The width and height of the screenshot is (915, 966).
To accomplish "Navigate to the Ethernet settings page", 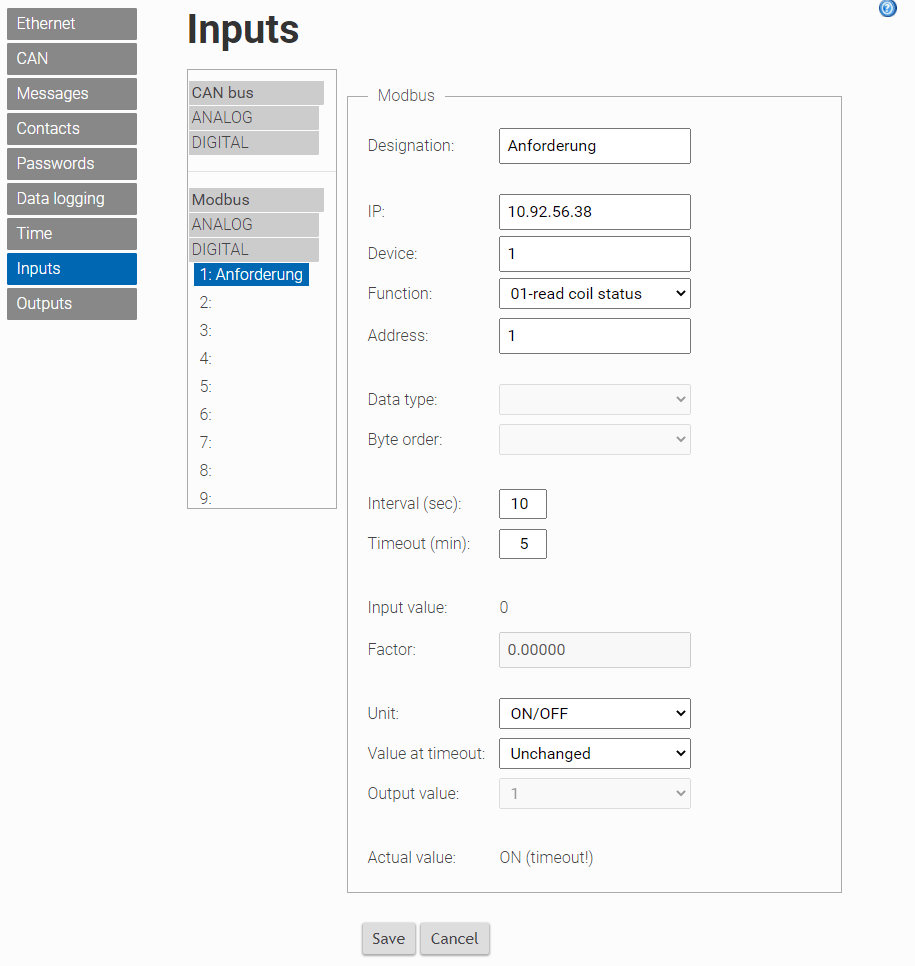I will (71, 23).
